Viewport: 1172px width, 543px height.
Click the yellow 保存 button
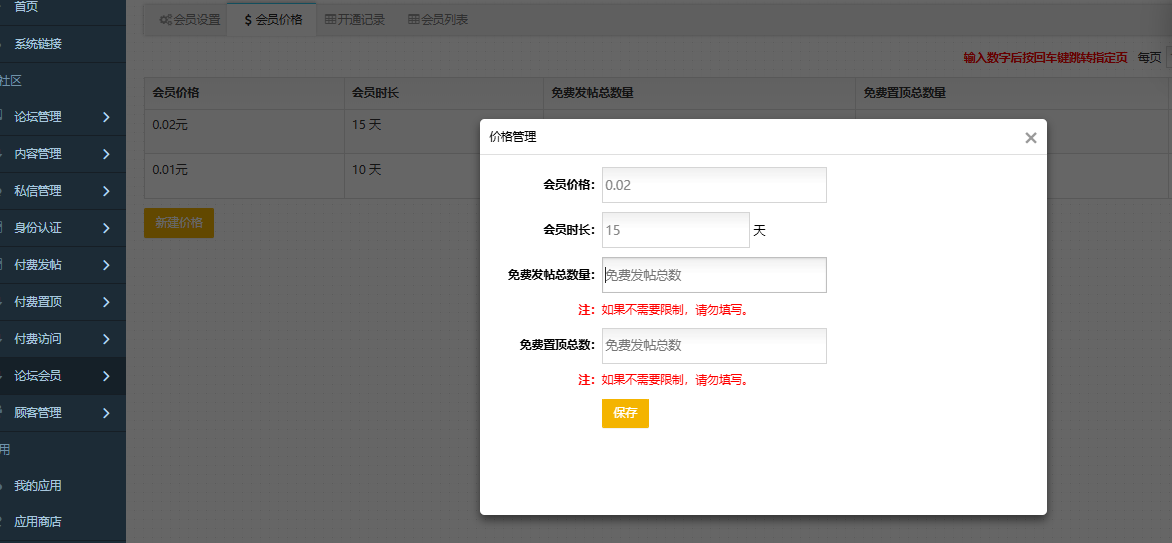[625, 413]
